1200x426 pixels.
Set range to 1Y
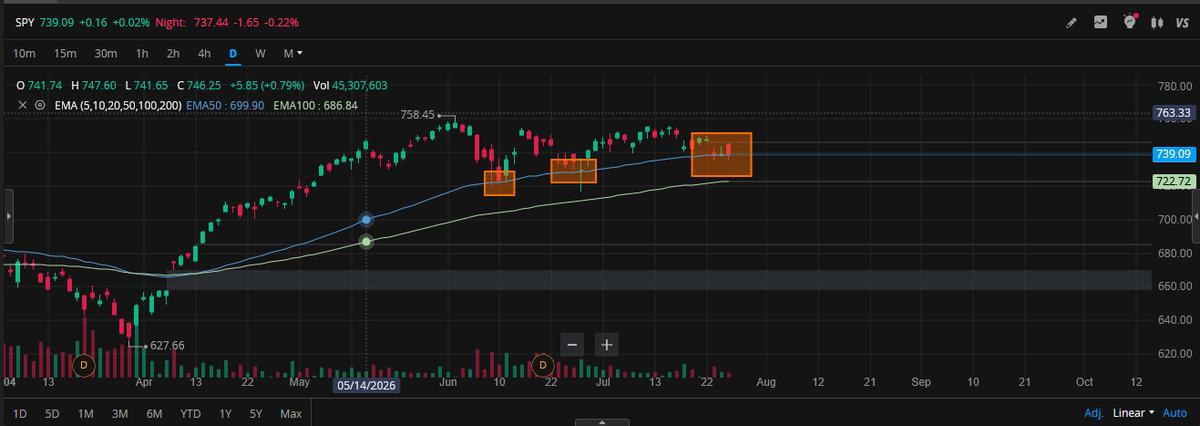click(226, 412)
